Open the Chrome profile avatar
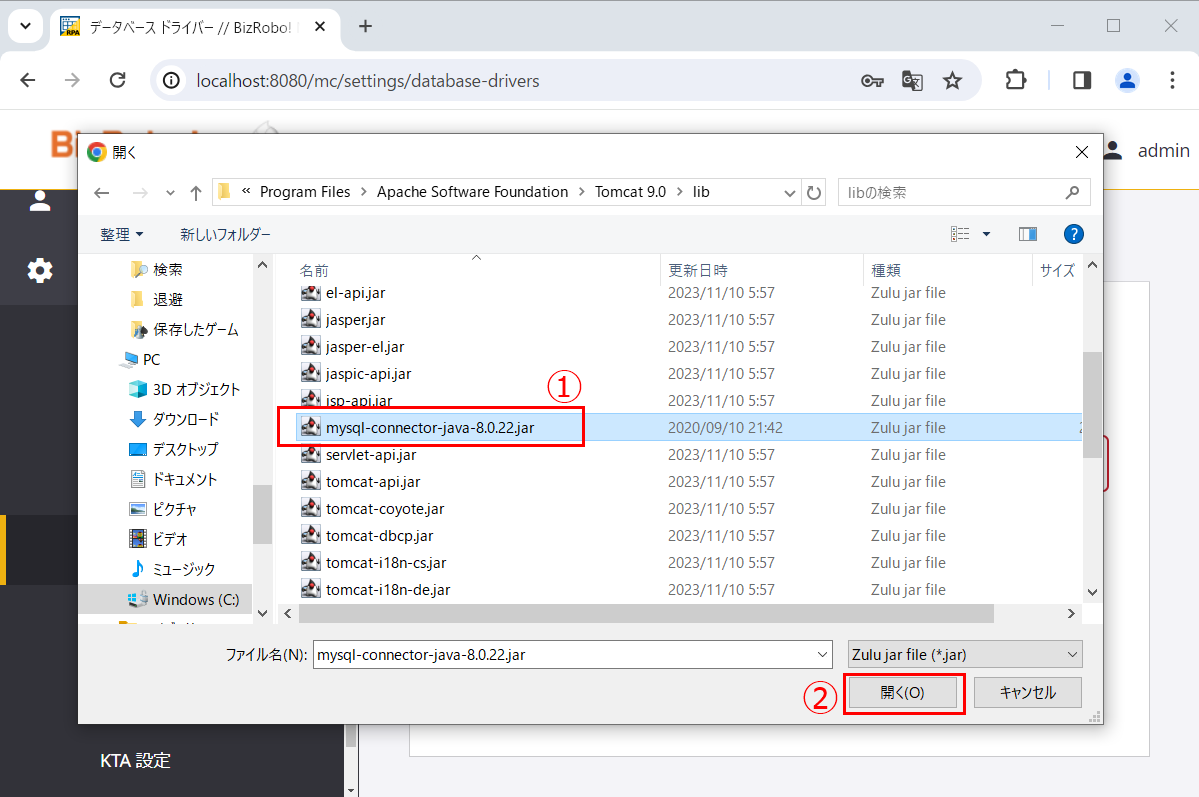1199x797 pixels. click(x=1127, y=80)
